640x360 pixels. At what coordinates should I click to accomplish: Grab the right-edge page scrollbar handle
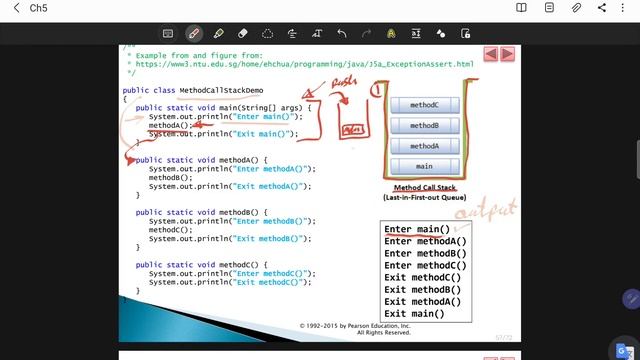(x=638, y=159)
